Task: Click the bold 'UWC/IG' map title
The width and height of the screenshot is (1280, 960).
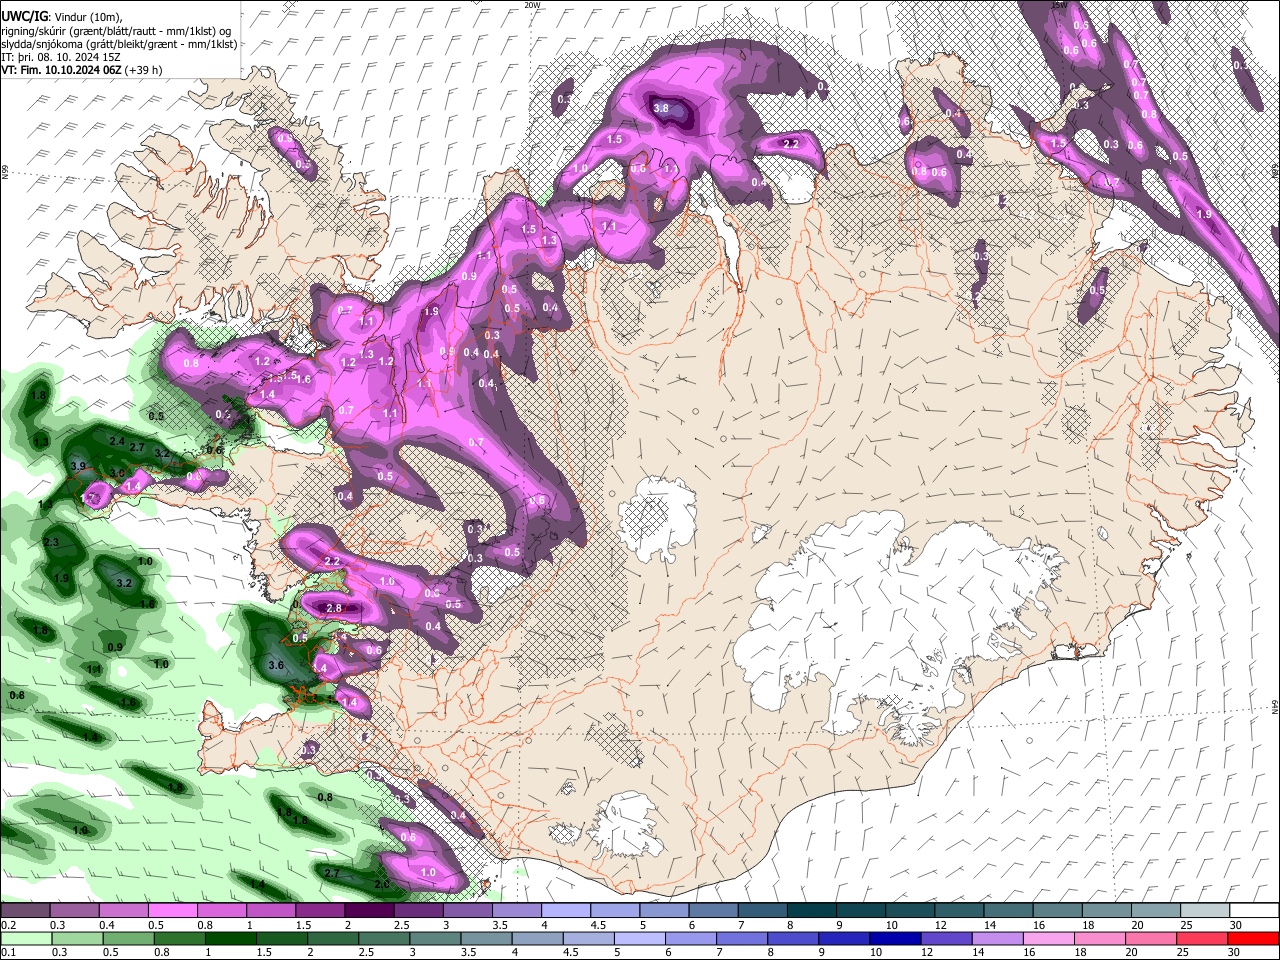Action: (x=24, y=17)
